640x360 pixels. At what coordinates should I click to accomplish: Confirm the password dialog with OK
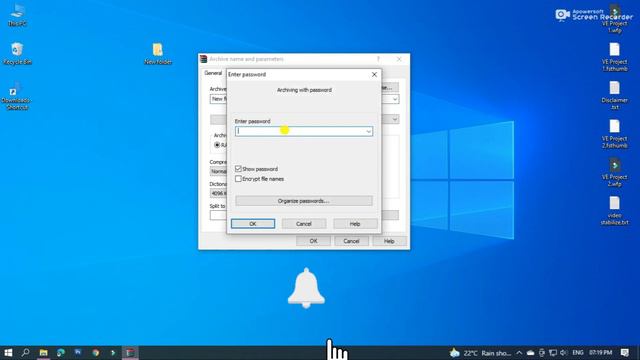(253, 224)
